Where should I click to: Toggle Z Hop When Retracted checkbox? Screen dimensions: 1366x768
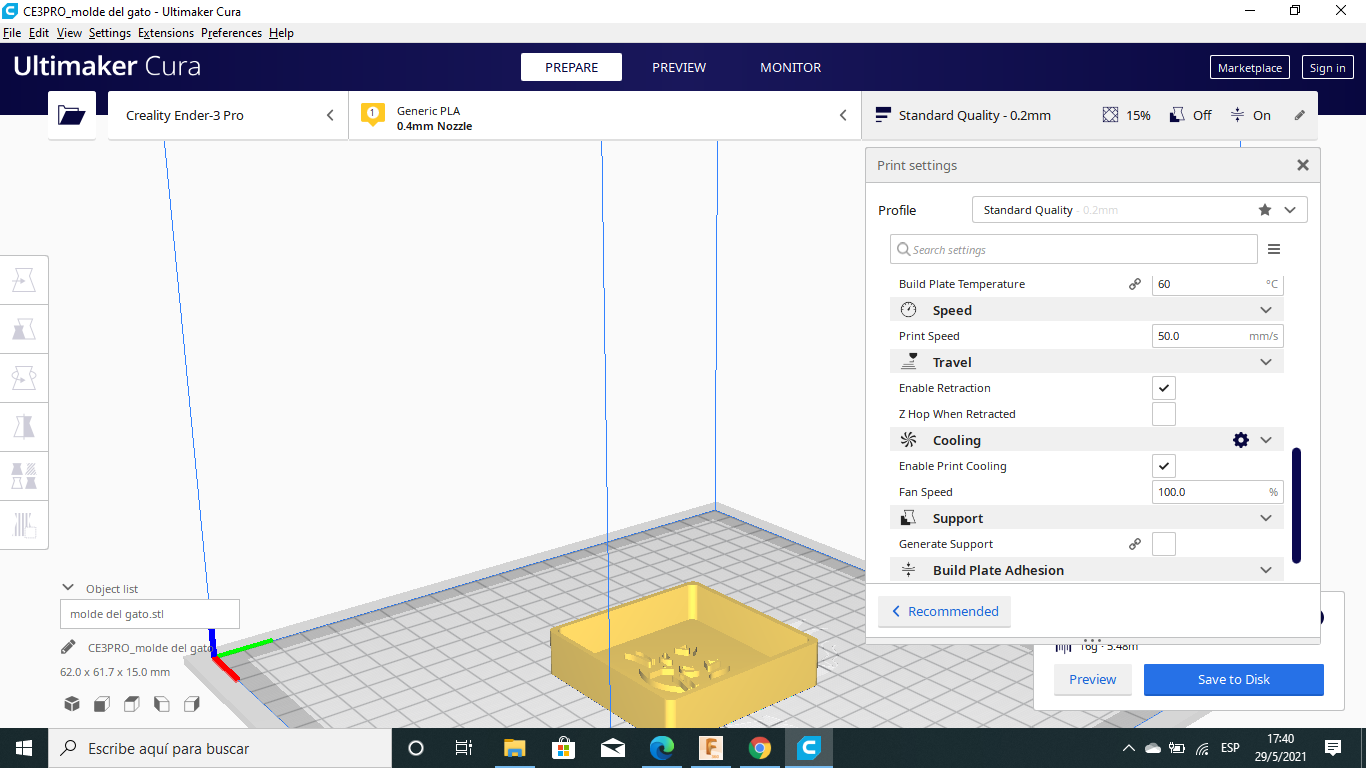(x=1164, y=414)
